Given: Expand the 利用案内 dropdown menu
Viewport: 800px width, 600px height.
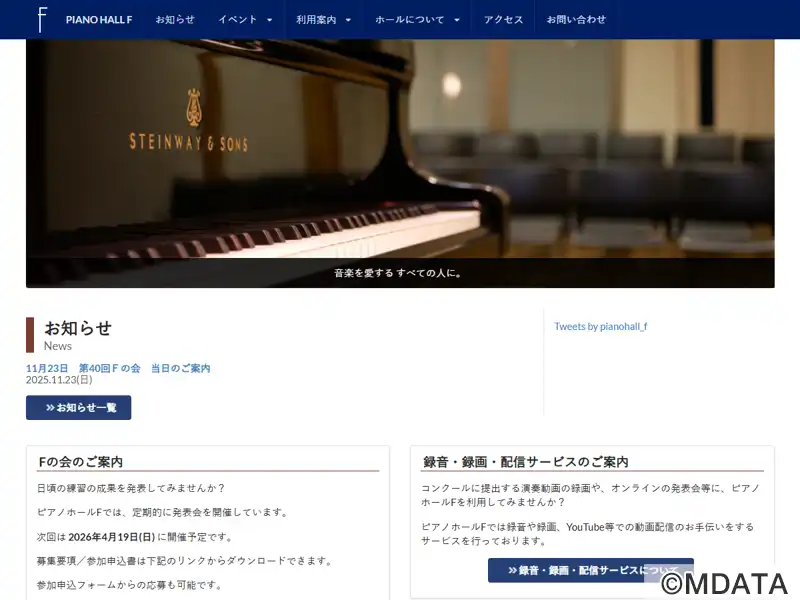Looking at the screenshot, I should coord(323,20).
